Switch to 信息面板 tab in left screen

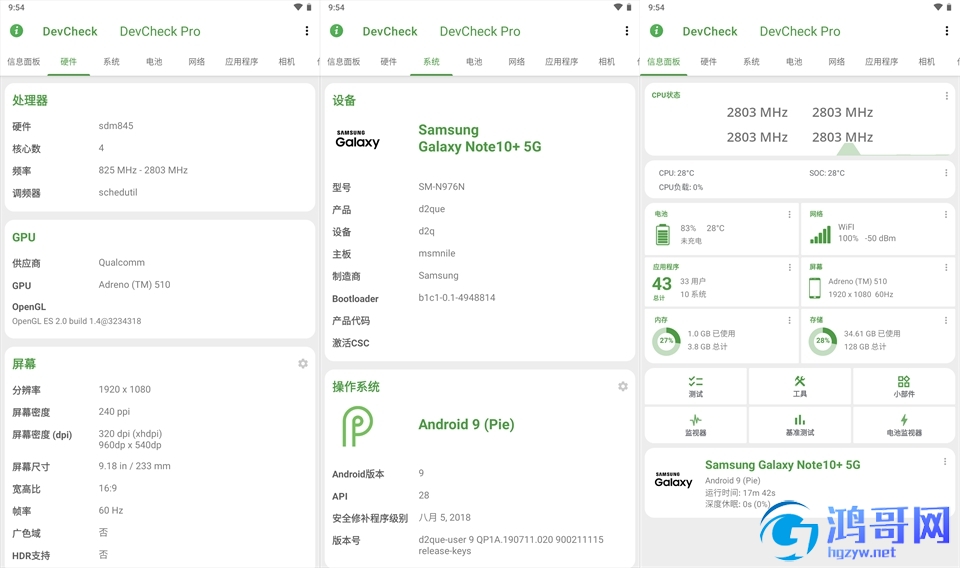point(24,62)
